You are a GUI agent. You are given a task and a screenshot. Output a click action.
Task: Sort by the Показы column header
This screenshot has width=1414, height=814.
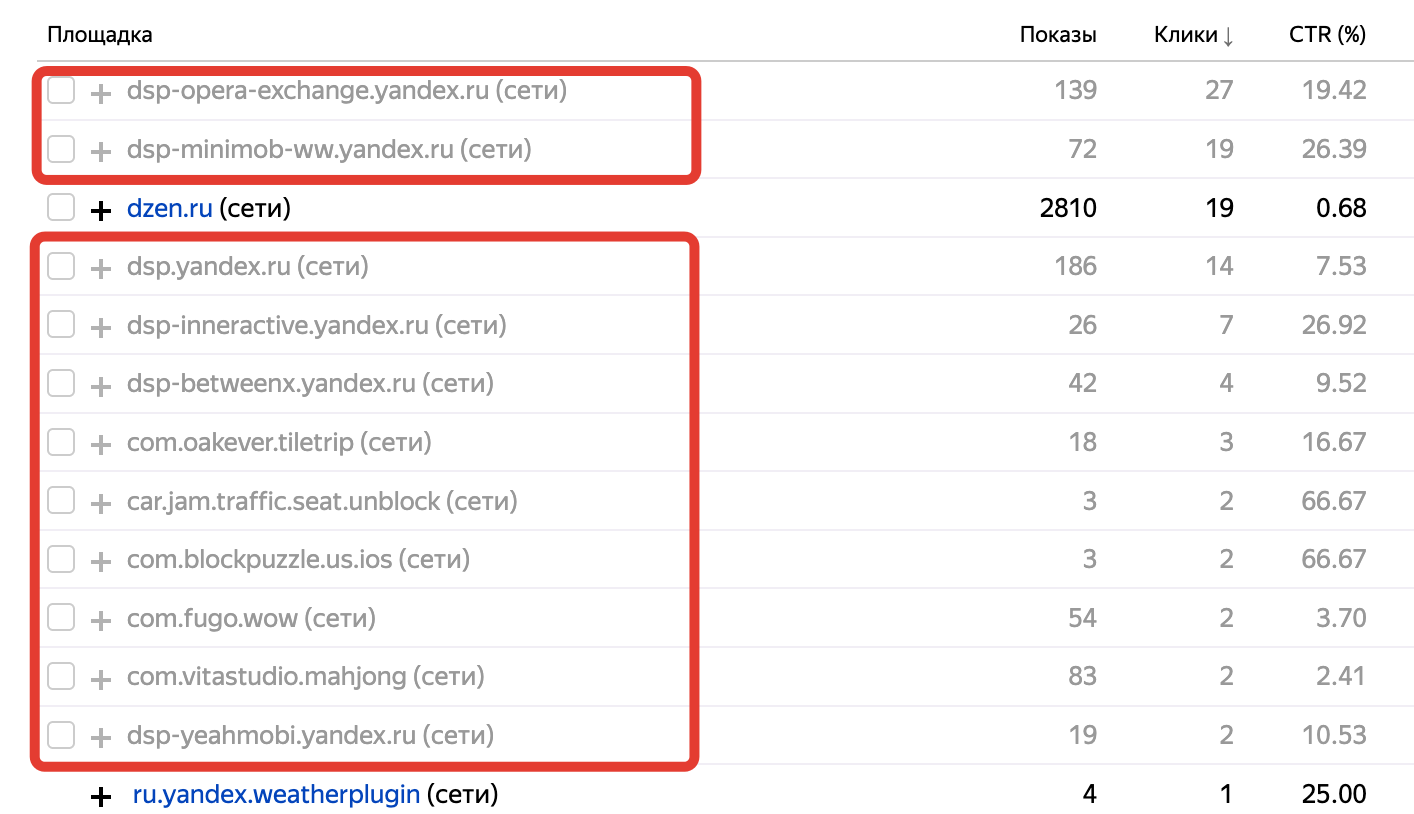click(x=1058, y=35)
